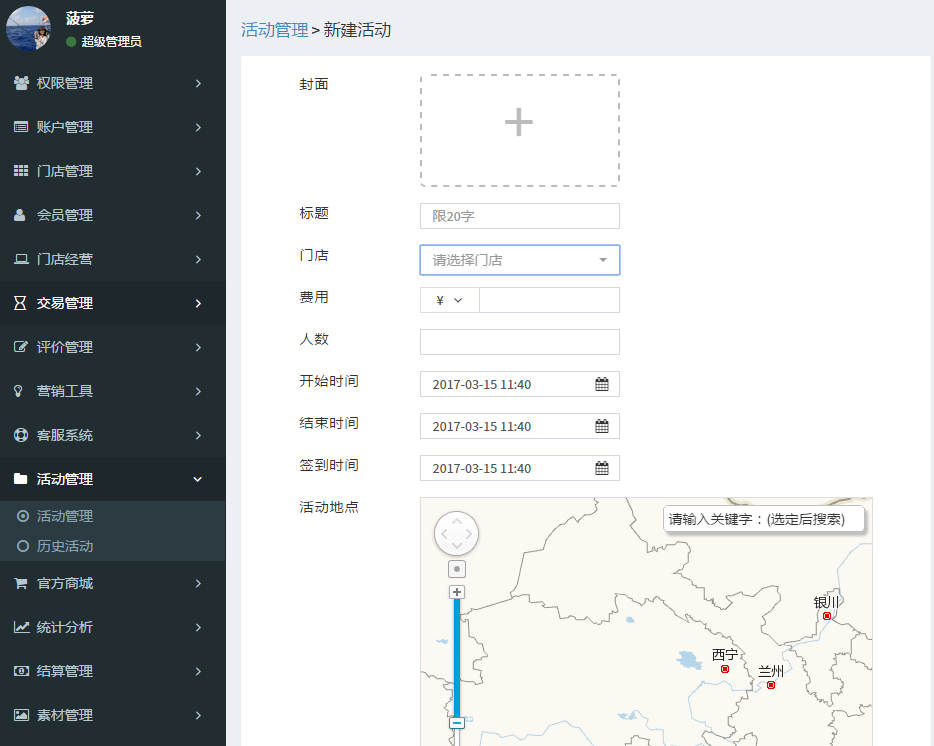The width and height of the screenshot is (934, 746).
Task: Click the map pan direction control
Action: pyautogui.click(x=457, y=534)
